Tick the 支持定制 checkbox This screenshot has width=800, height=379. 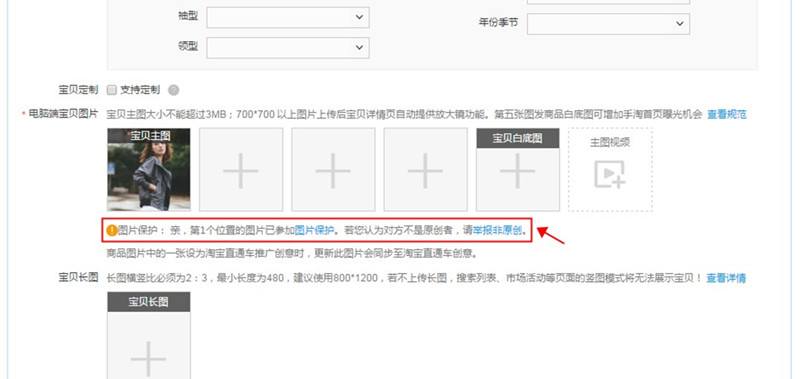[x=112, y=90]
